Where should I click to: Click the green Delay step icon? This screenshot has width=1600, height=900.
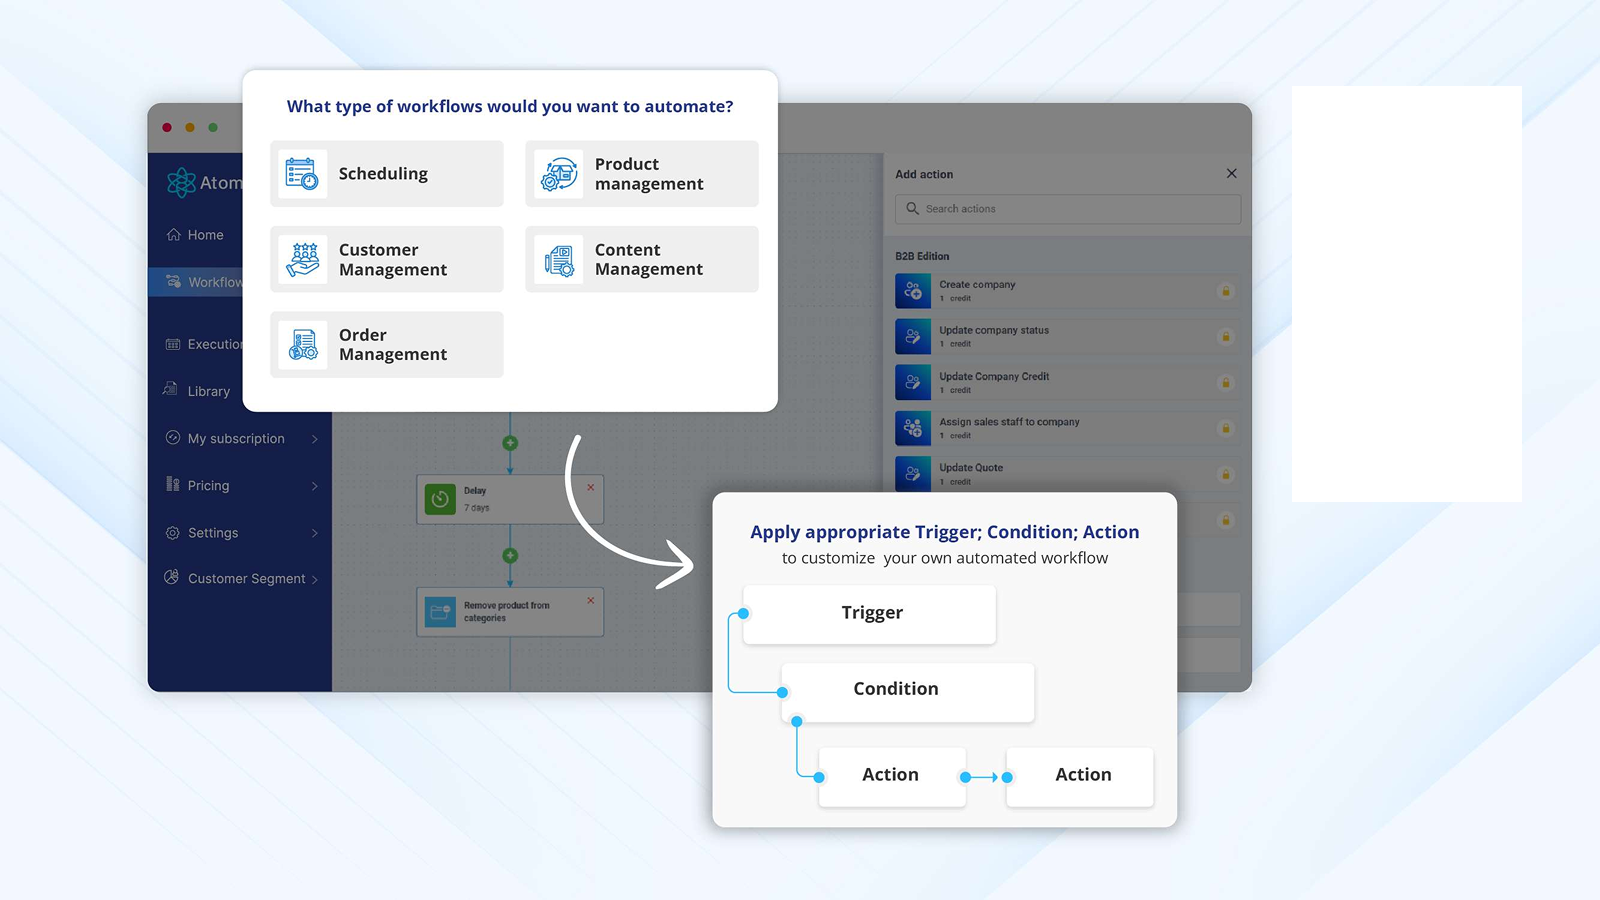440,499
